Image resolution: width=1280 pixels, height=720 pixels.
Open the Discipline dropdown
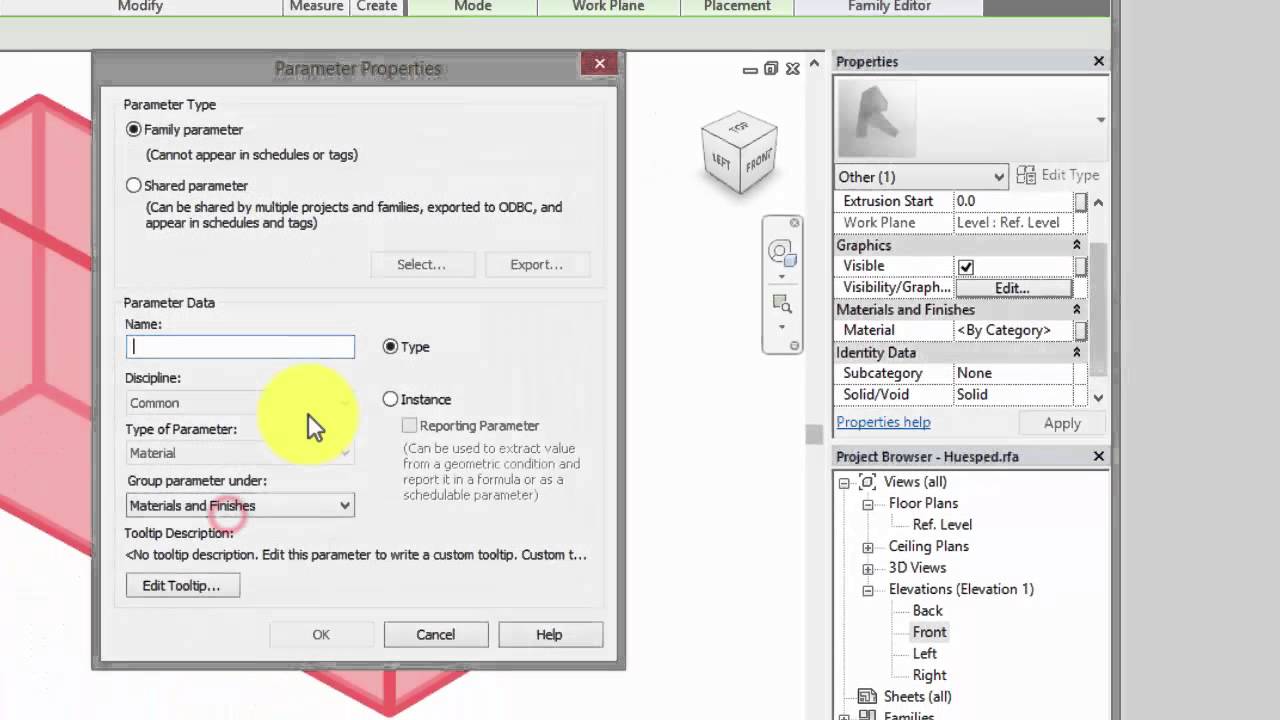(x=240, y=403)
